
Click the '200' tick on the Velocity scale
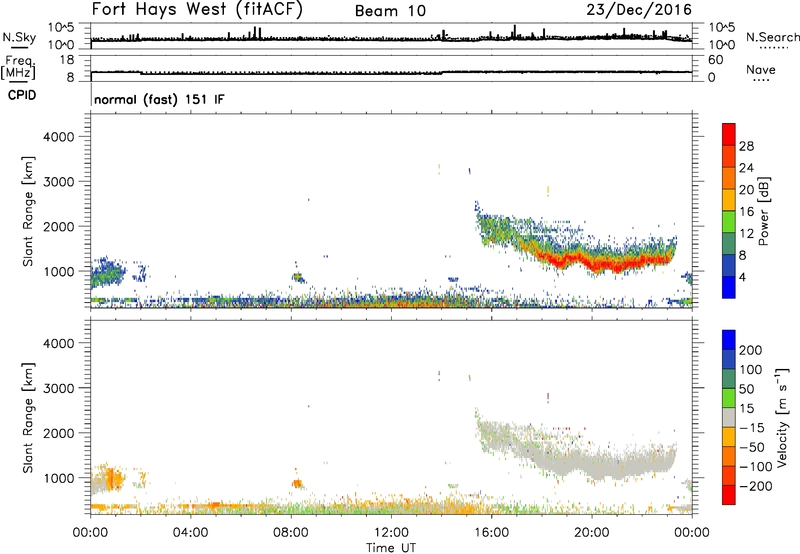pyautogui.click(x=751, y=350)
